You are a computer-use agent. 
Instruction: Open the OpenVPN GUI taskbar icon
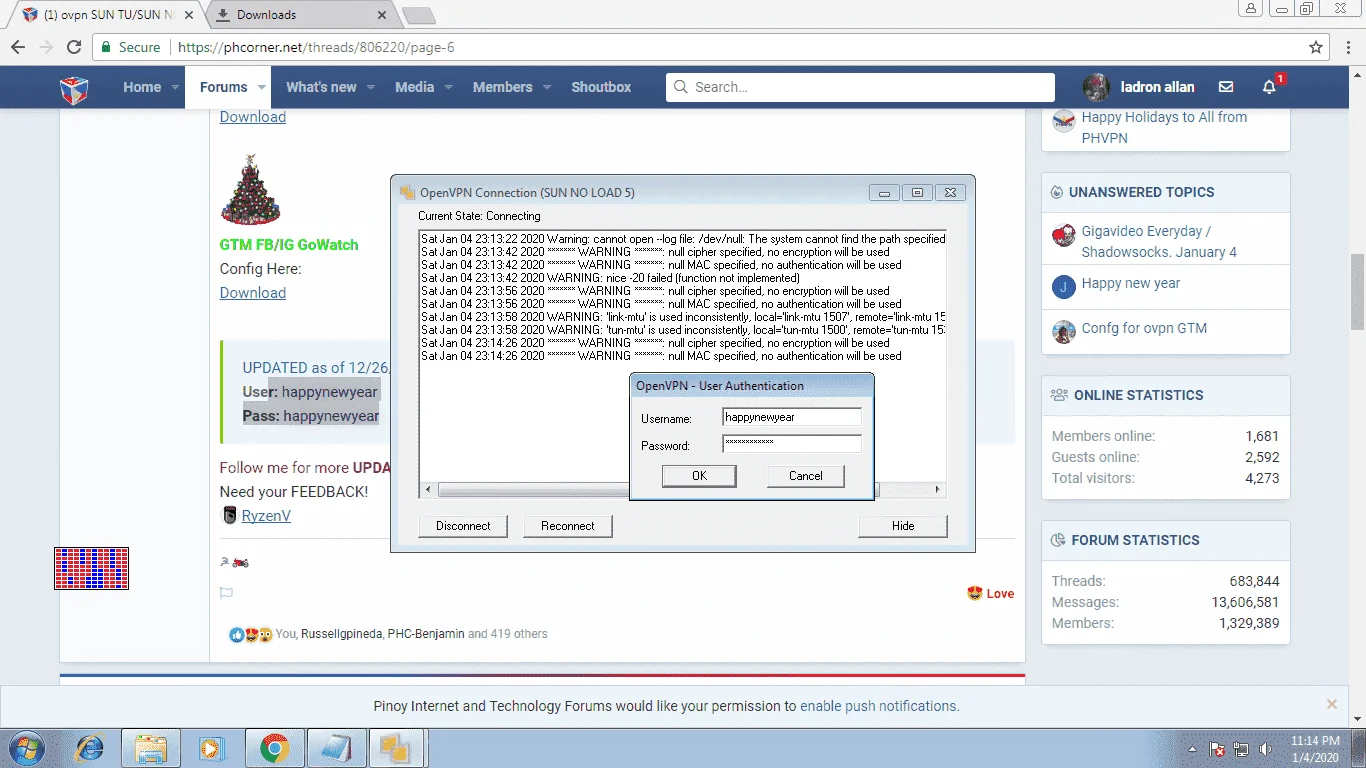click(398, 748)
